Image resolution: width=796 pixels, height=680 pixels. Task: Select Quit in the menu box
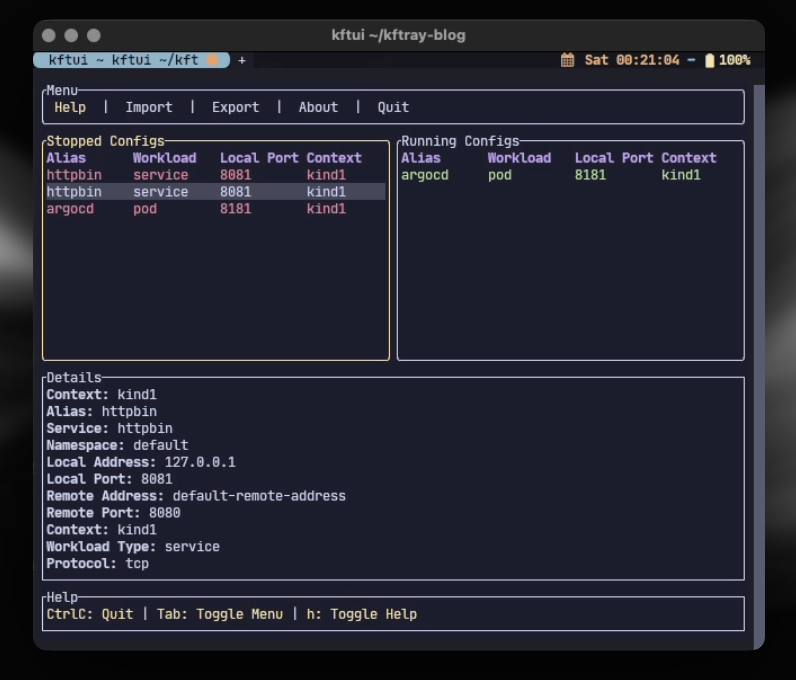(x=393, y=107)
